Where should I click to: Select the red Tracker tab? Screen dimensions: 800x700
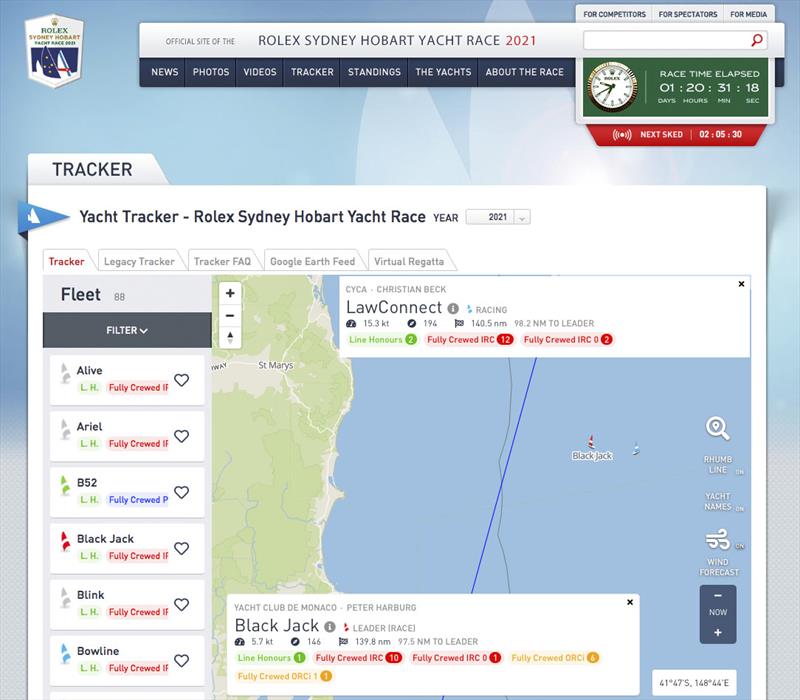coord(66,261)
